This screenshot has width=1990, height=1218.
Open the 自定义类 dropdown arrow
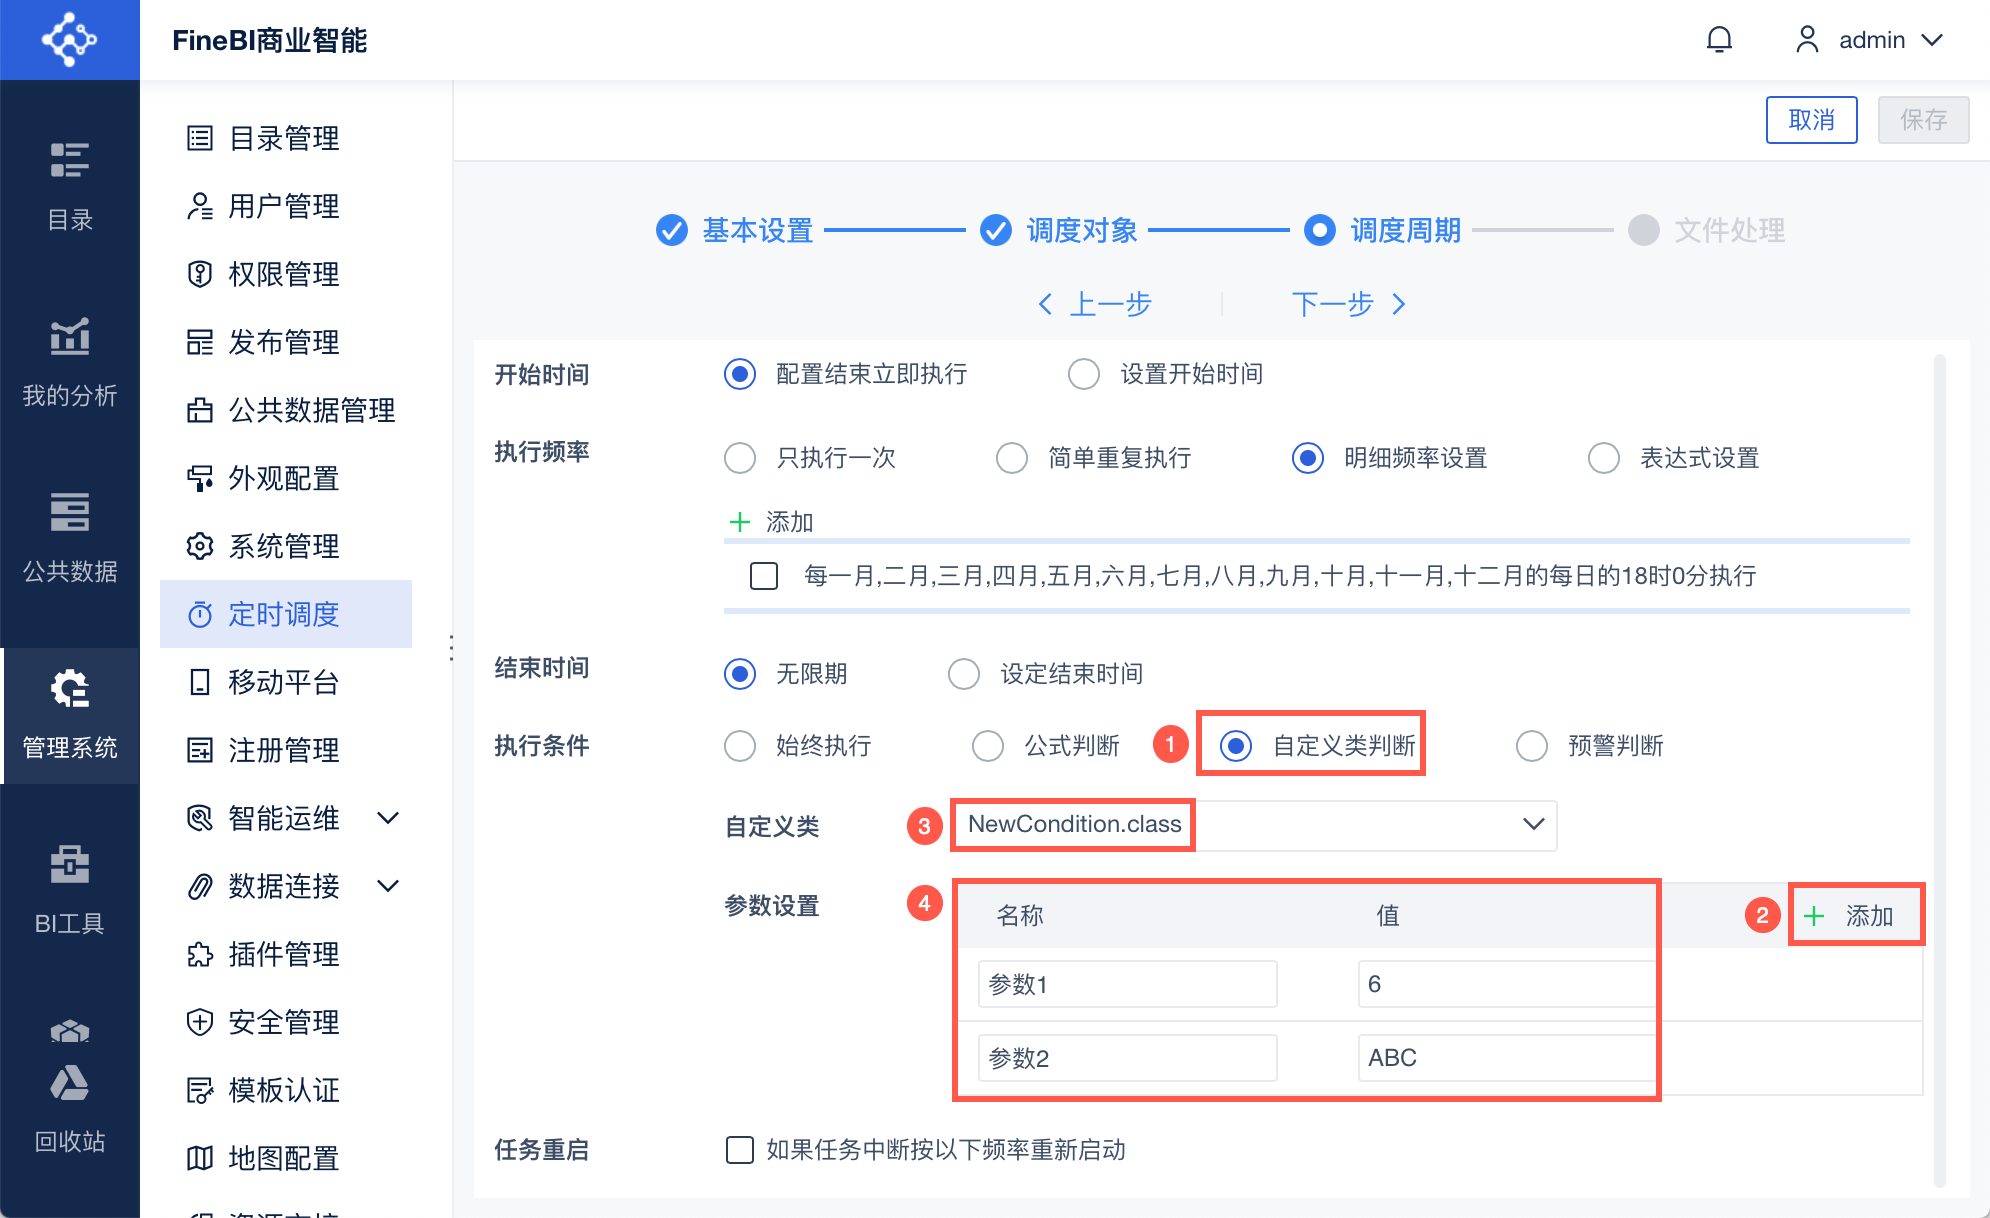1533,824
